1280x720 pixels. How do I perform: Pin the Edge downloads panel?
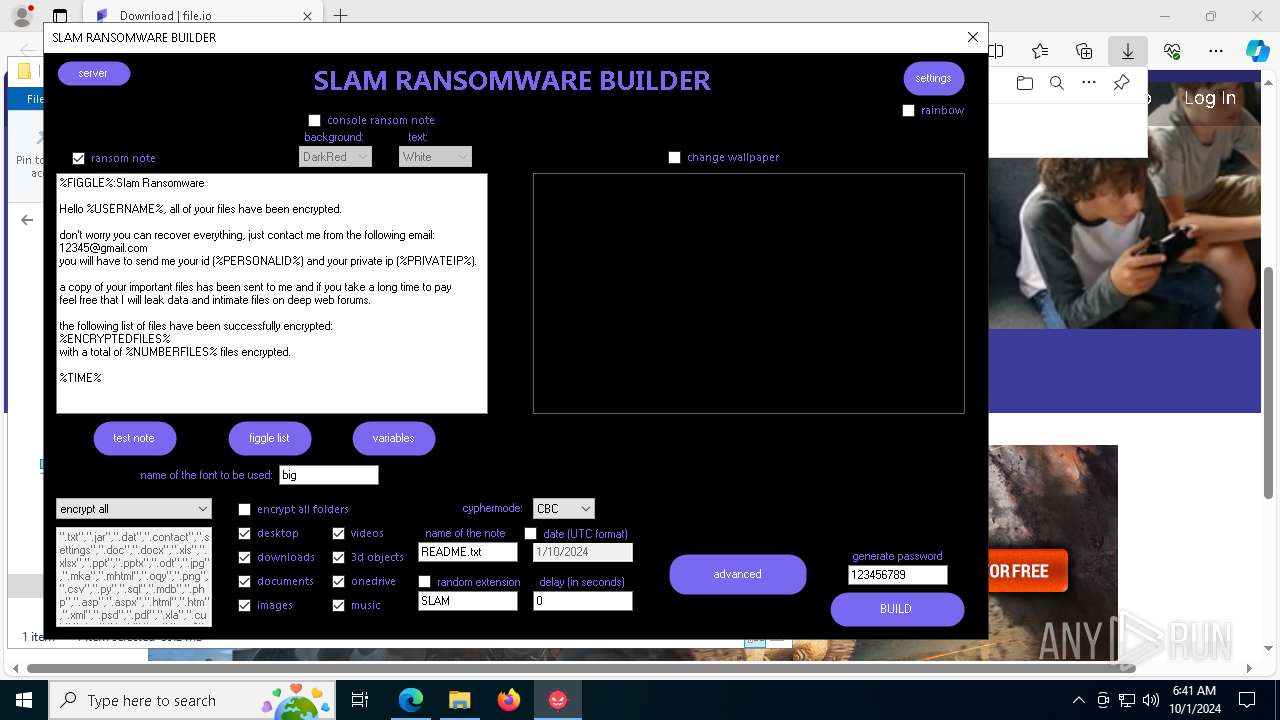(x=1121, y=83)
